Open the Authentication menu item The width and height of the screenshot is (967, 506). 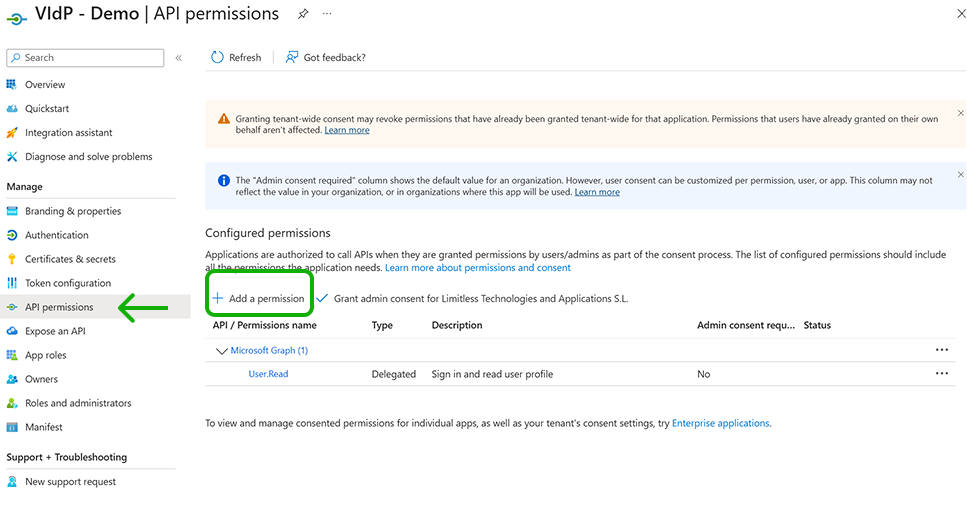56,235
